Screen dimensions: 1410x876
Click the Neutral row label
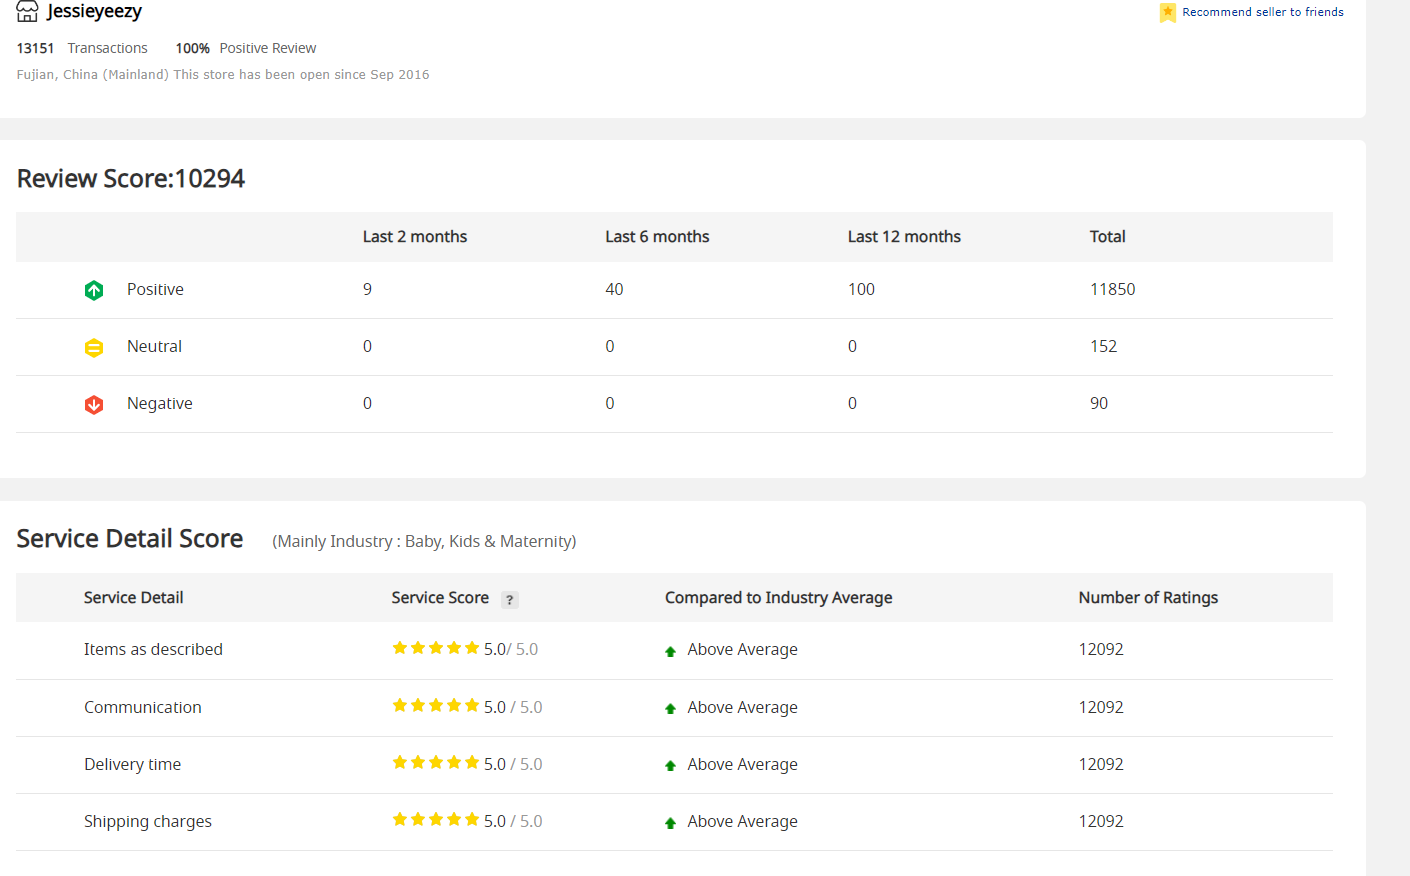(154, 346)
